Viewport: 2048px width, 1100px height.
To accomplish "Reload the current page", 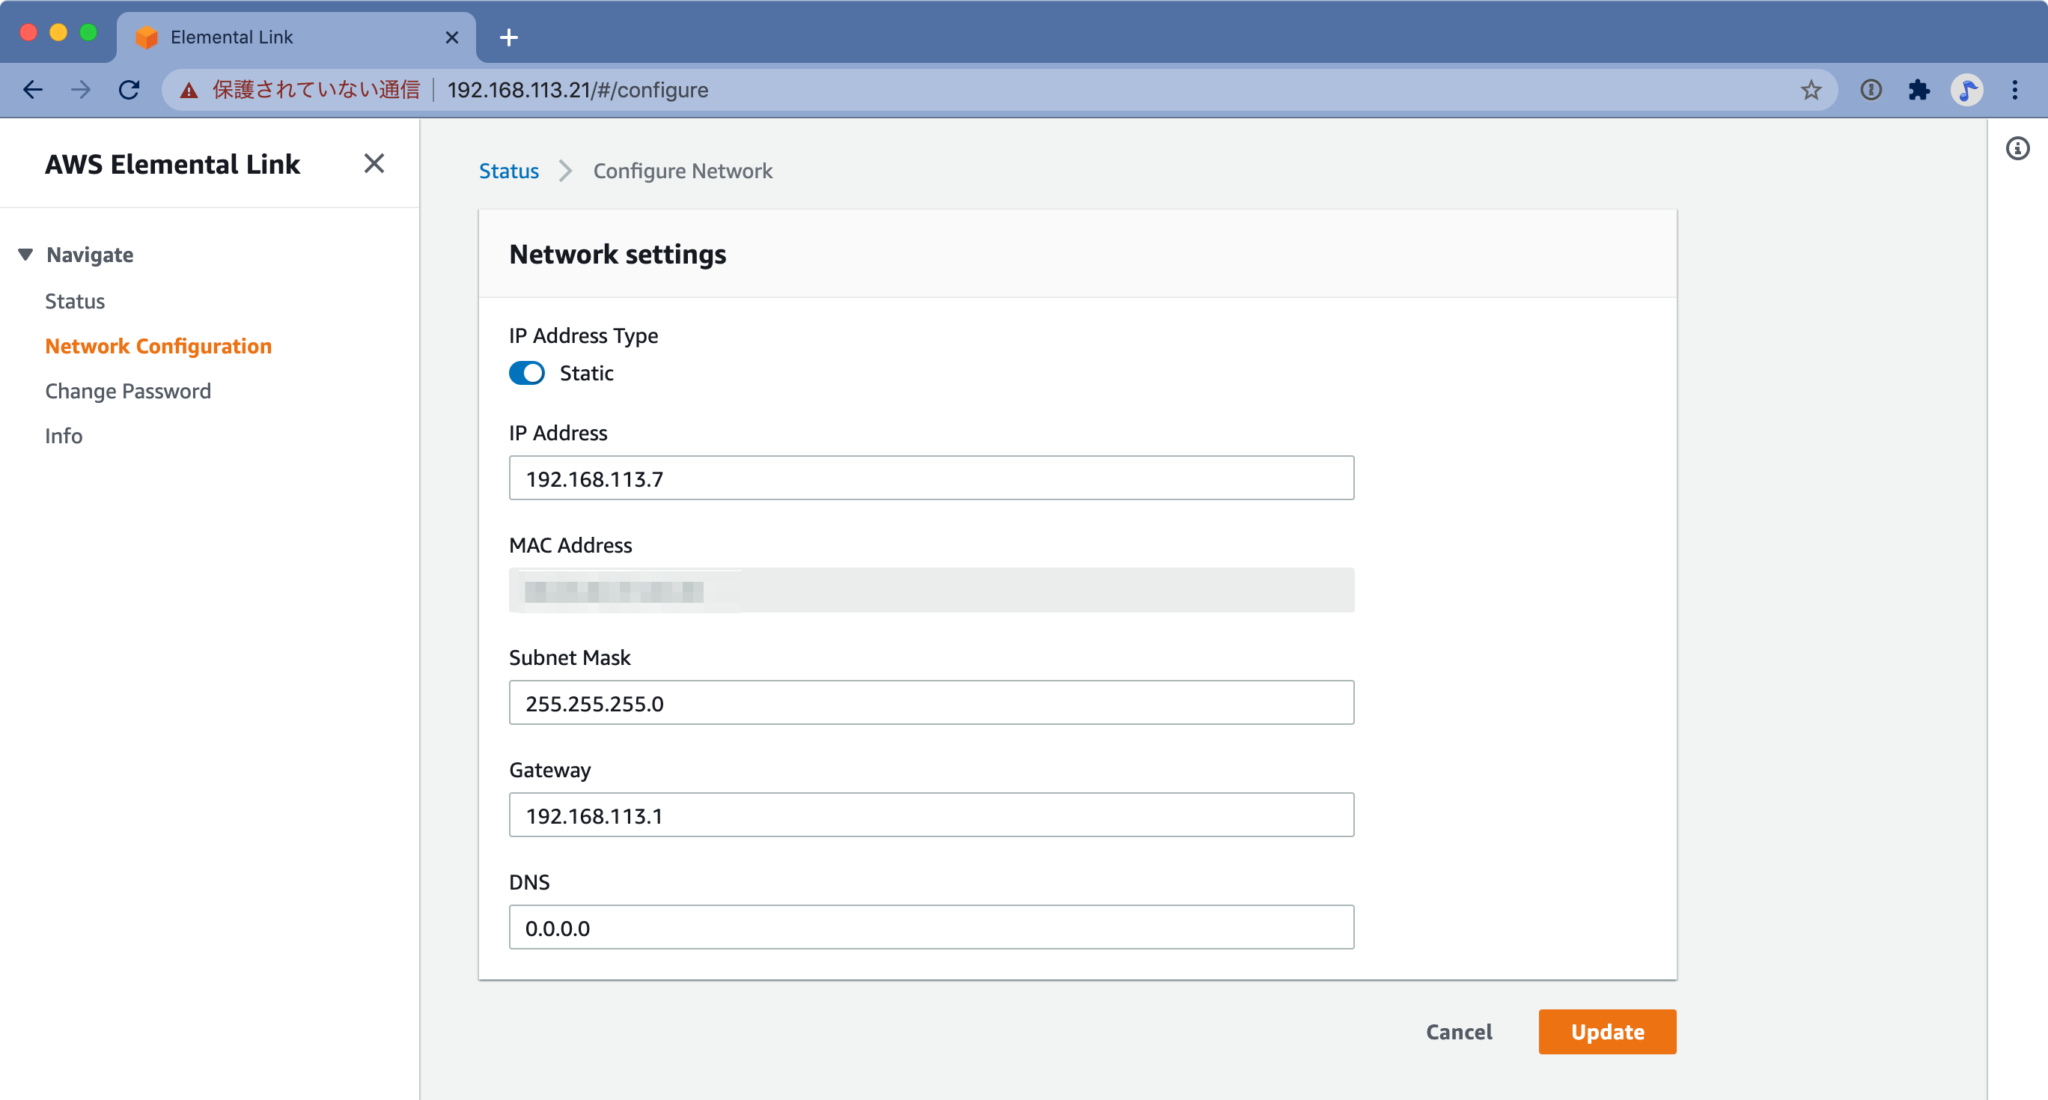I will tap(129, 90).
